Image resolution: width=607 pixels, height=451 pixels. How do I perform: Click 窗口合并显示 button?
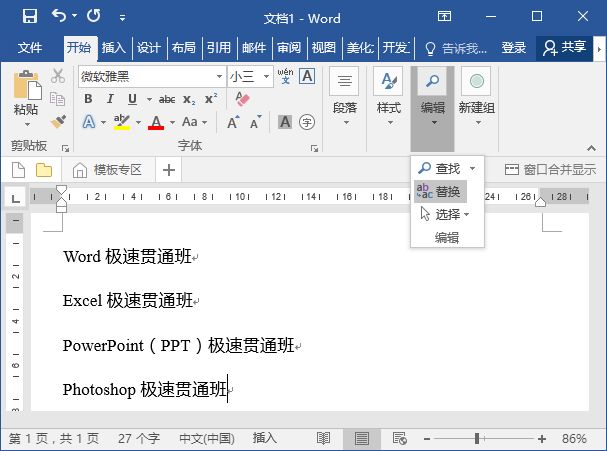point(550,169)
